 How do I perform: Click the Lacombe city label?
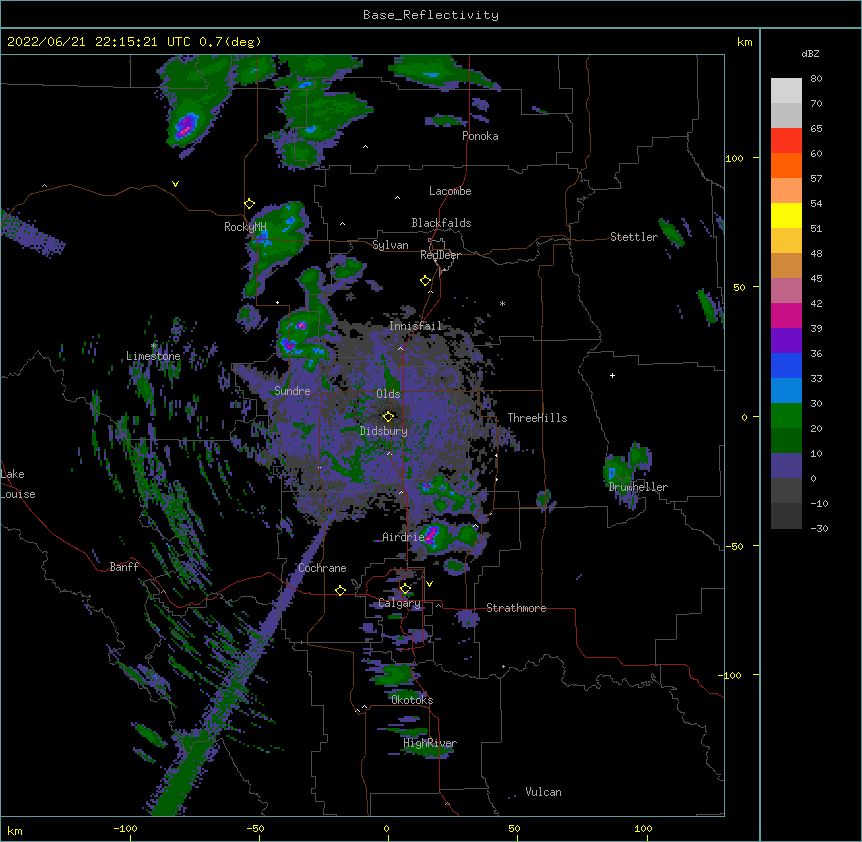450,191
